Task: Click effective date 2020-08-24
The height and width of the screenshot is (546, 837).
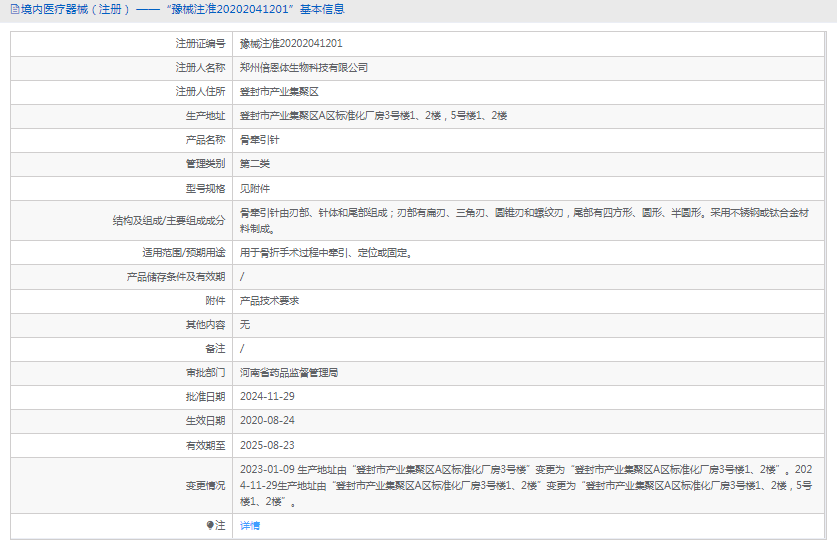Action: 267,421
